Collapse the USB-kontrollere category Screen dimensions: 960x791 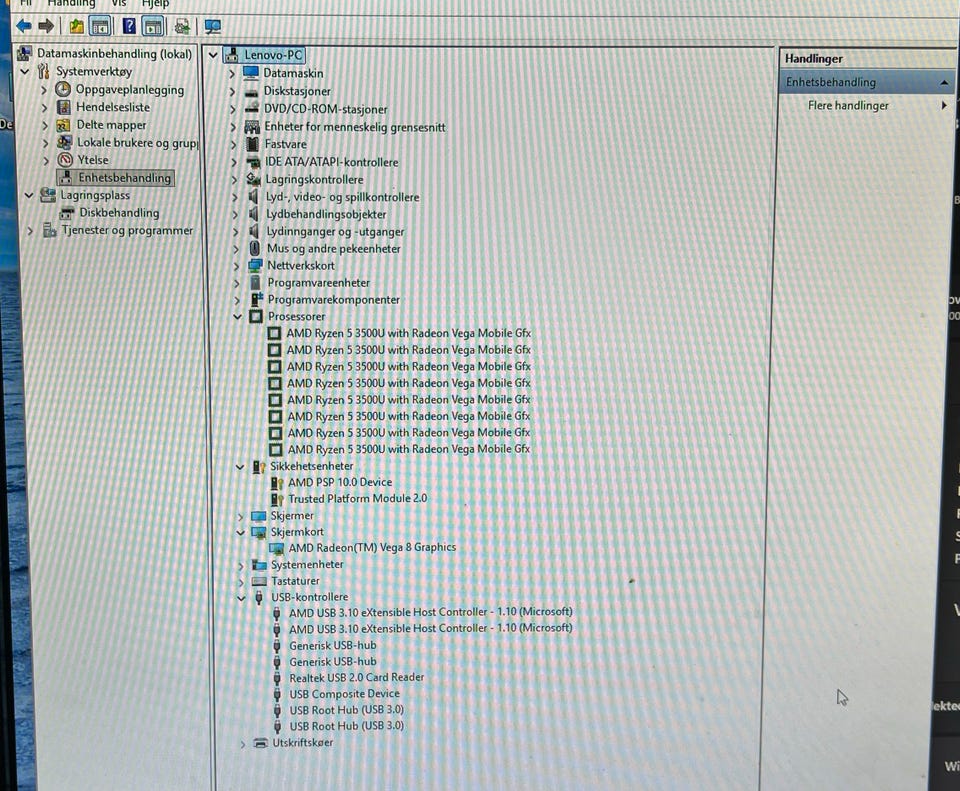(x=241, y=598)
